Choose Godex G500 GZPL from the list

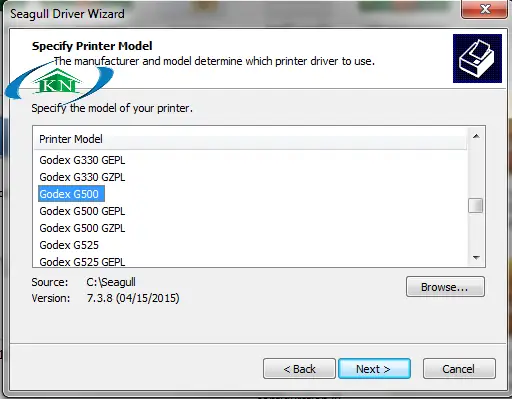tap(82, 228)
